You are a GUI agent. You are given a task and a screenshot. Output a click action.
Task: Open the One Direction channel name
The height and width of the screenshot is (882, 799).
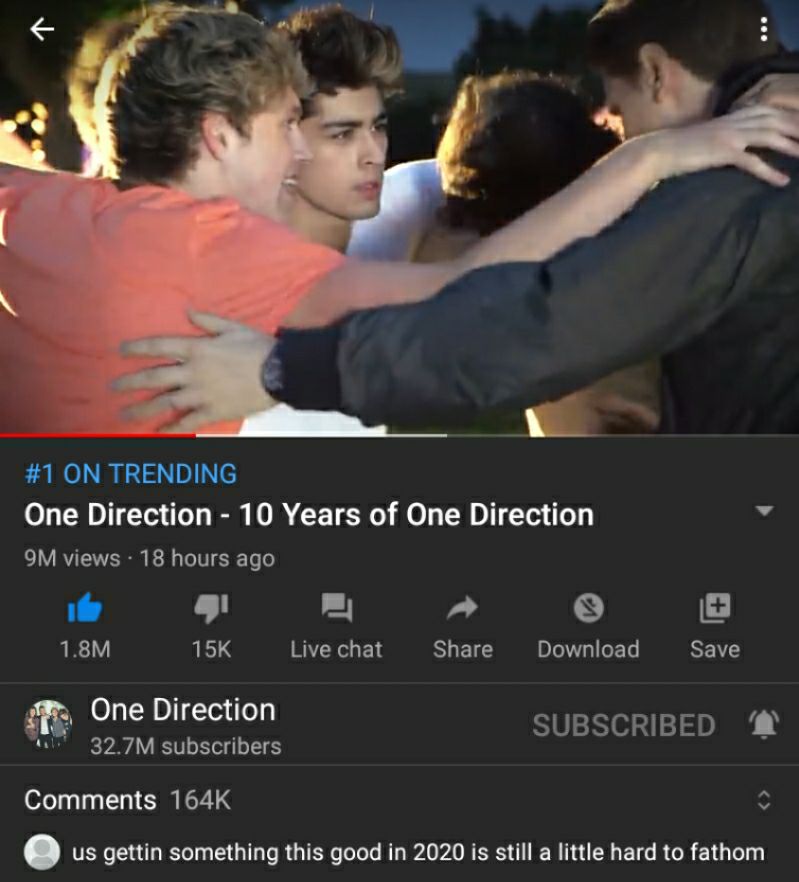pyautogui.click(x=183, y=710)
